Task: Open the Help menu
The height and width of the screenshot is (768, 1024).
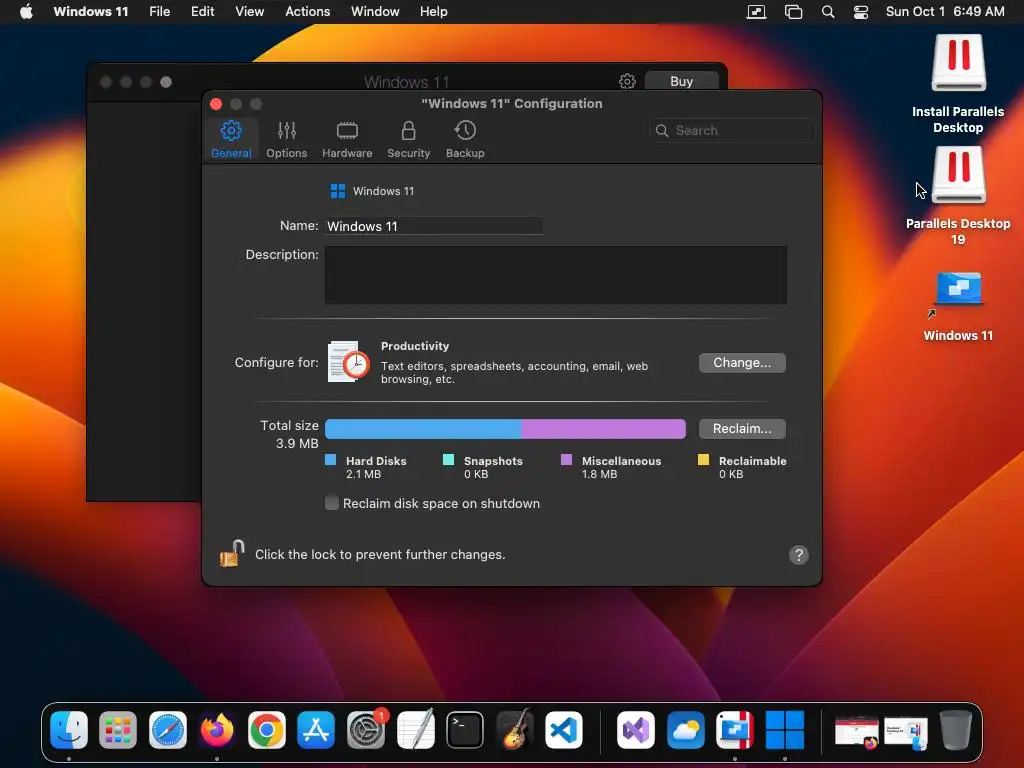Action: tap(434, 12)
